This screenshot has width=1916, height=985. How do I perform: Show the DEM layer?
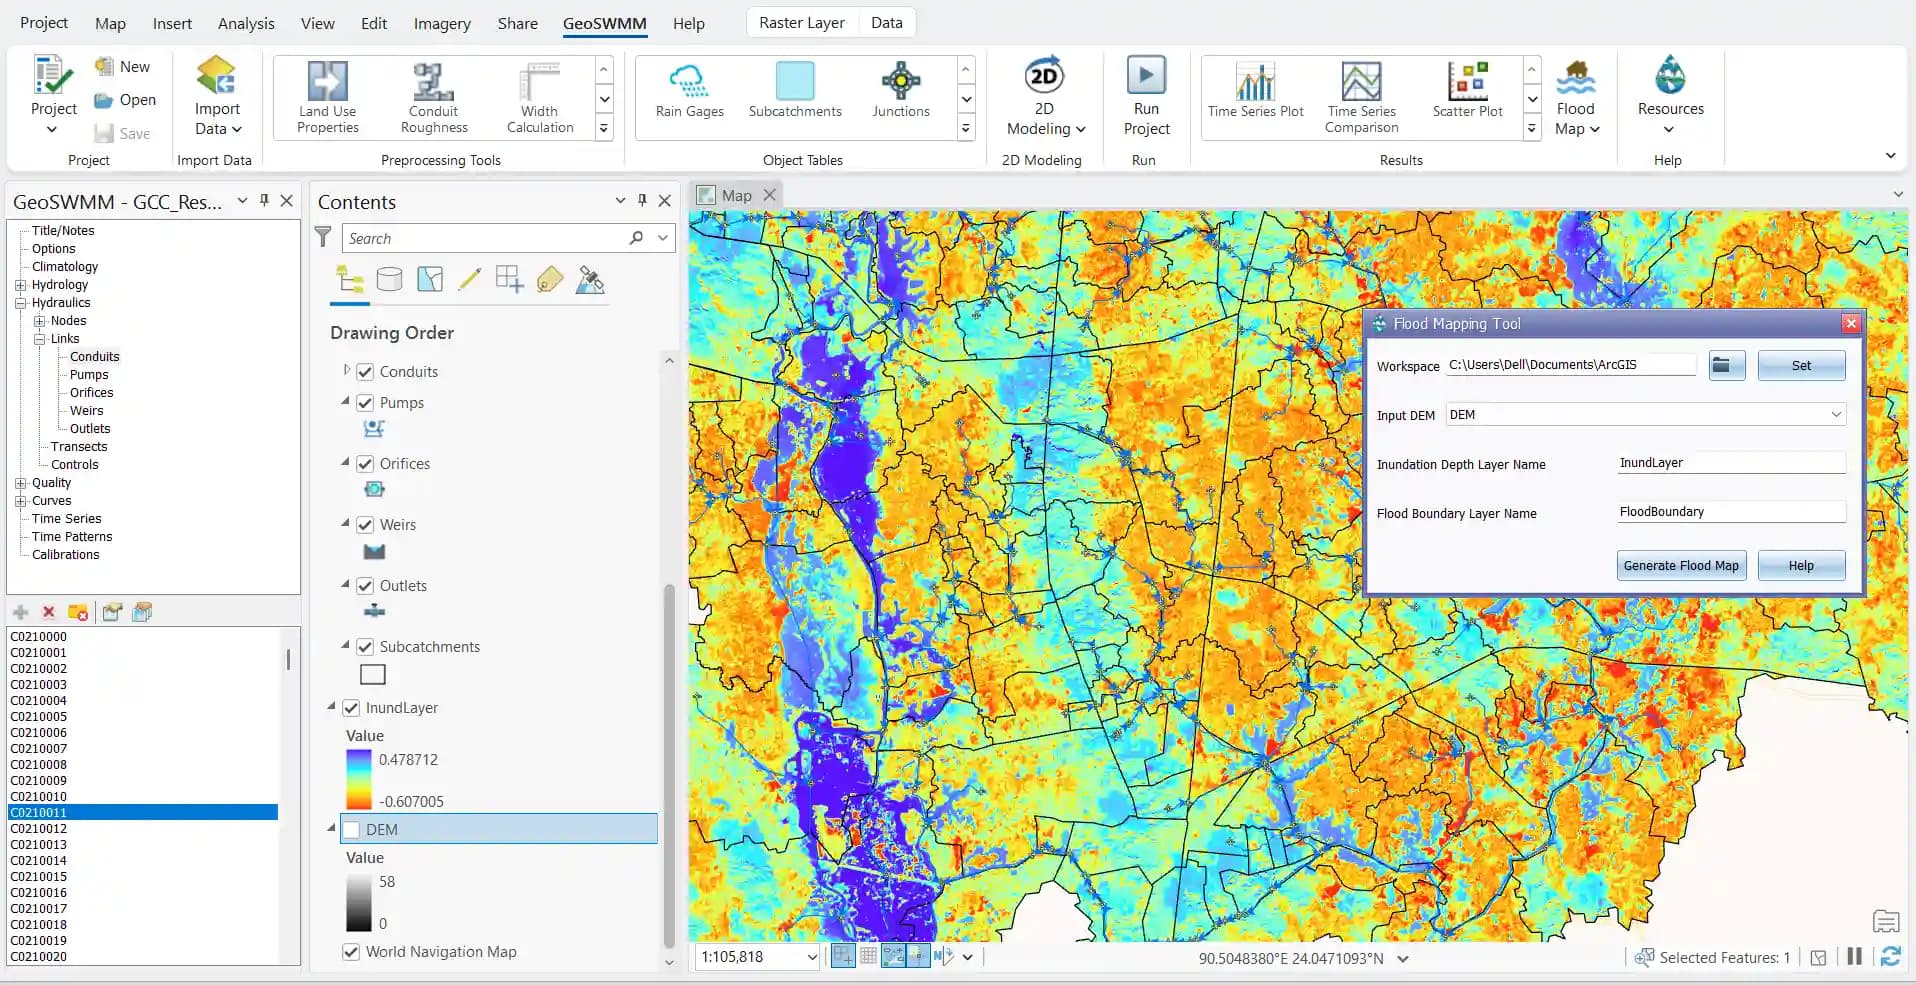[x=351, y=830]
